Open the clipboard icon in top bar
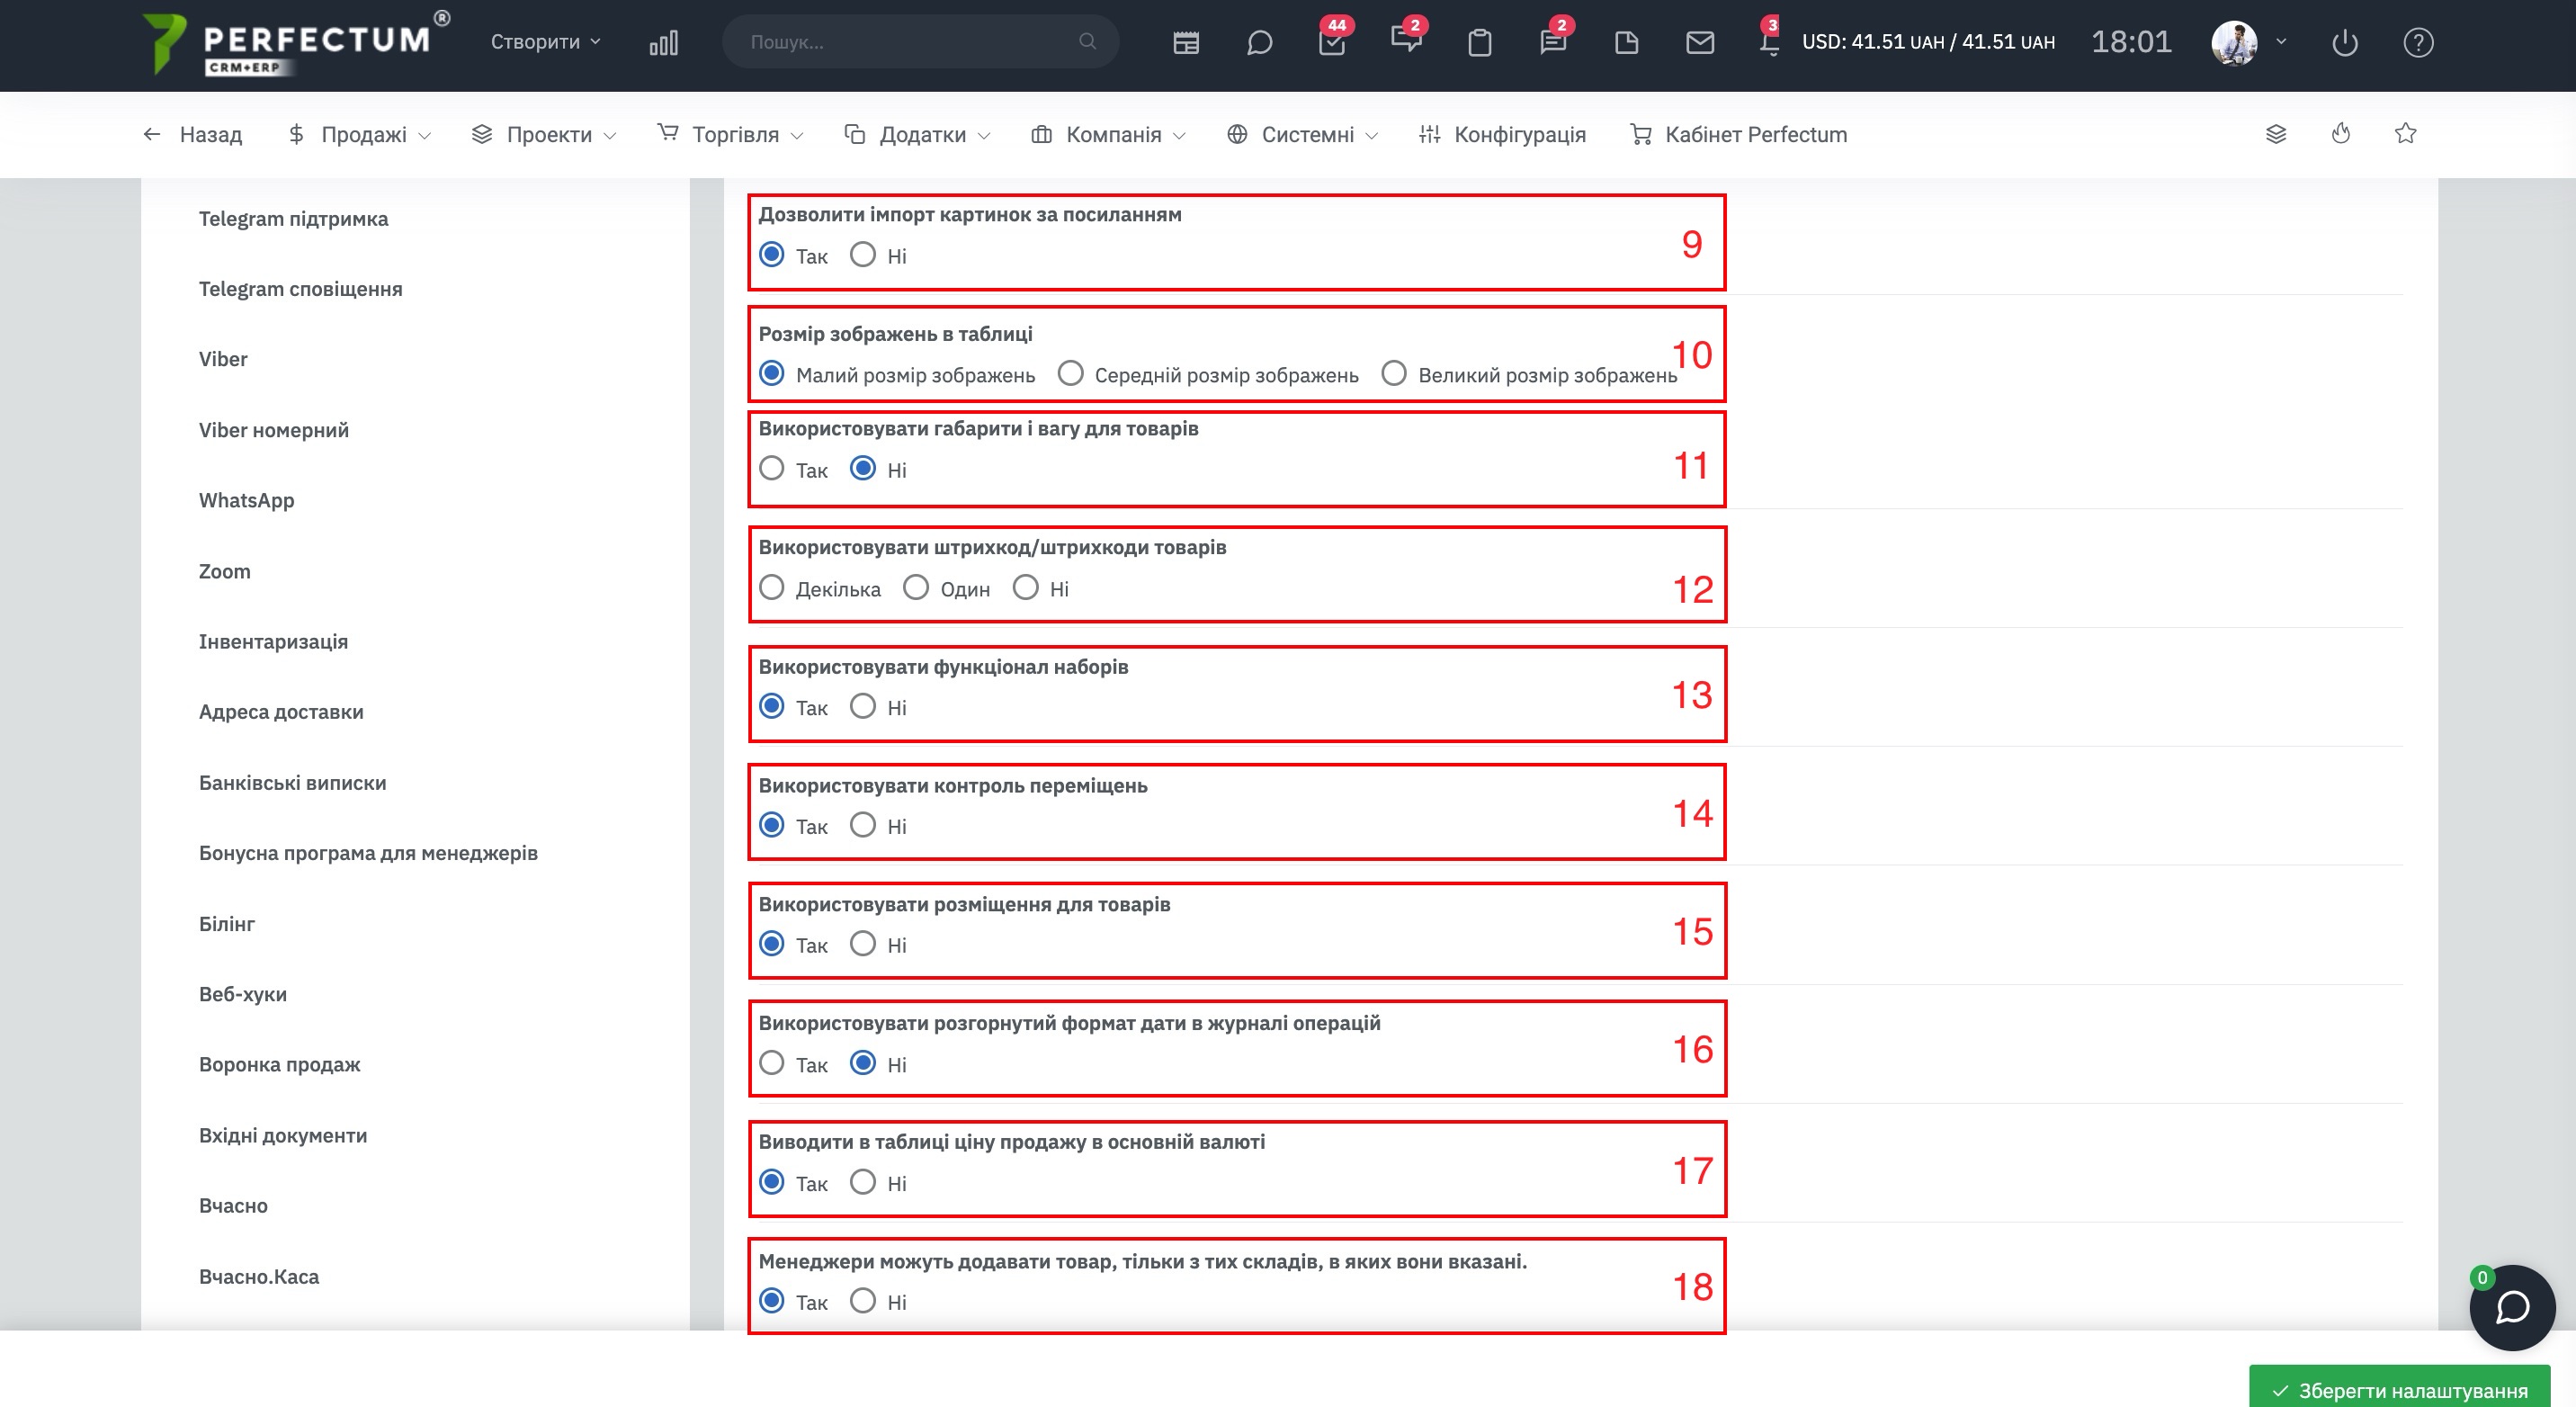The image size is (2576, 1407). tap(1479, 43)
